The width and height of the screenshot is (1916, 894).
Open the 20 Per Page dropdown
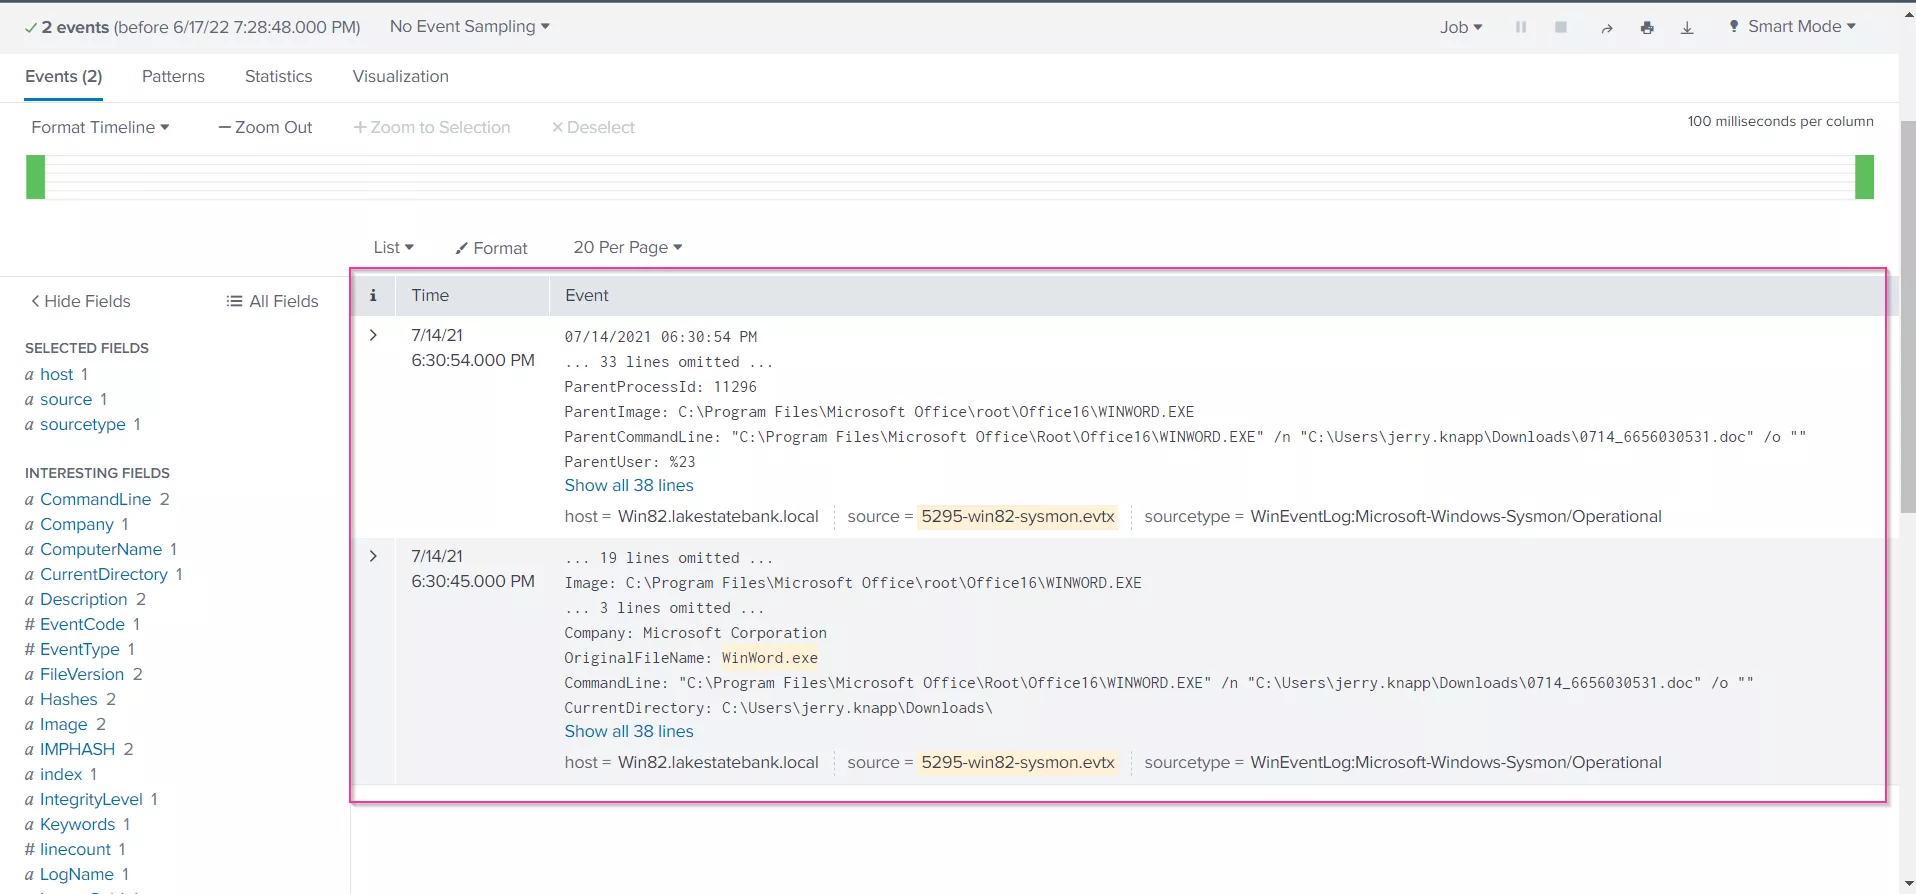point(627,247)
